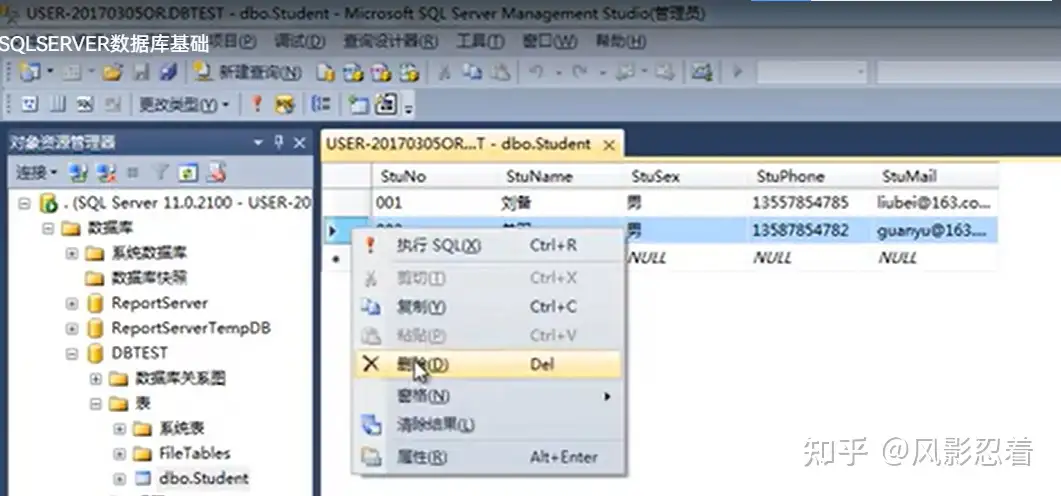Click the Cut scissors icon in toolbar
This screenshot has height=496, width=1061.
click(444, 72)
